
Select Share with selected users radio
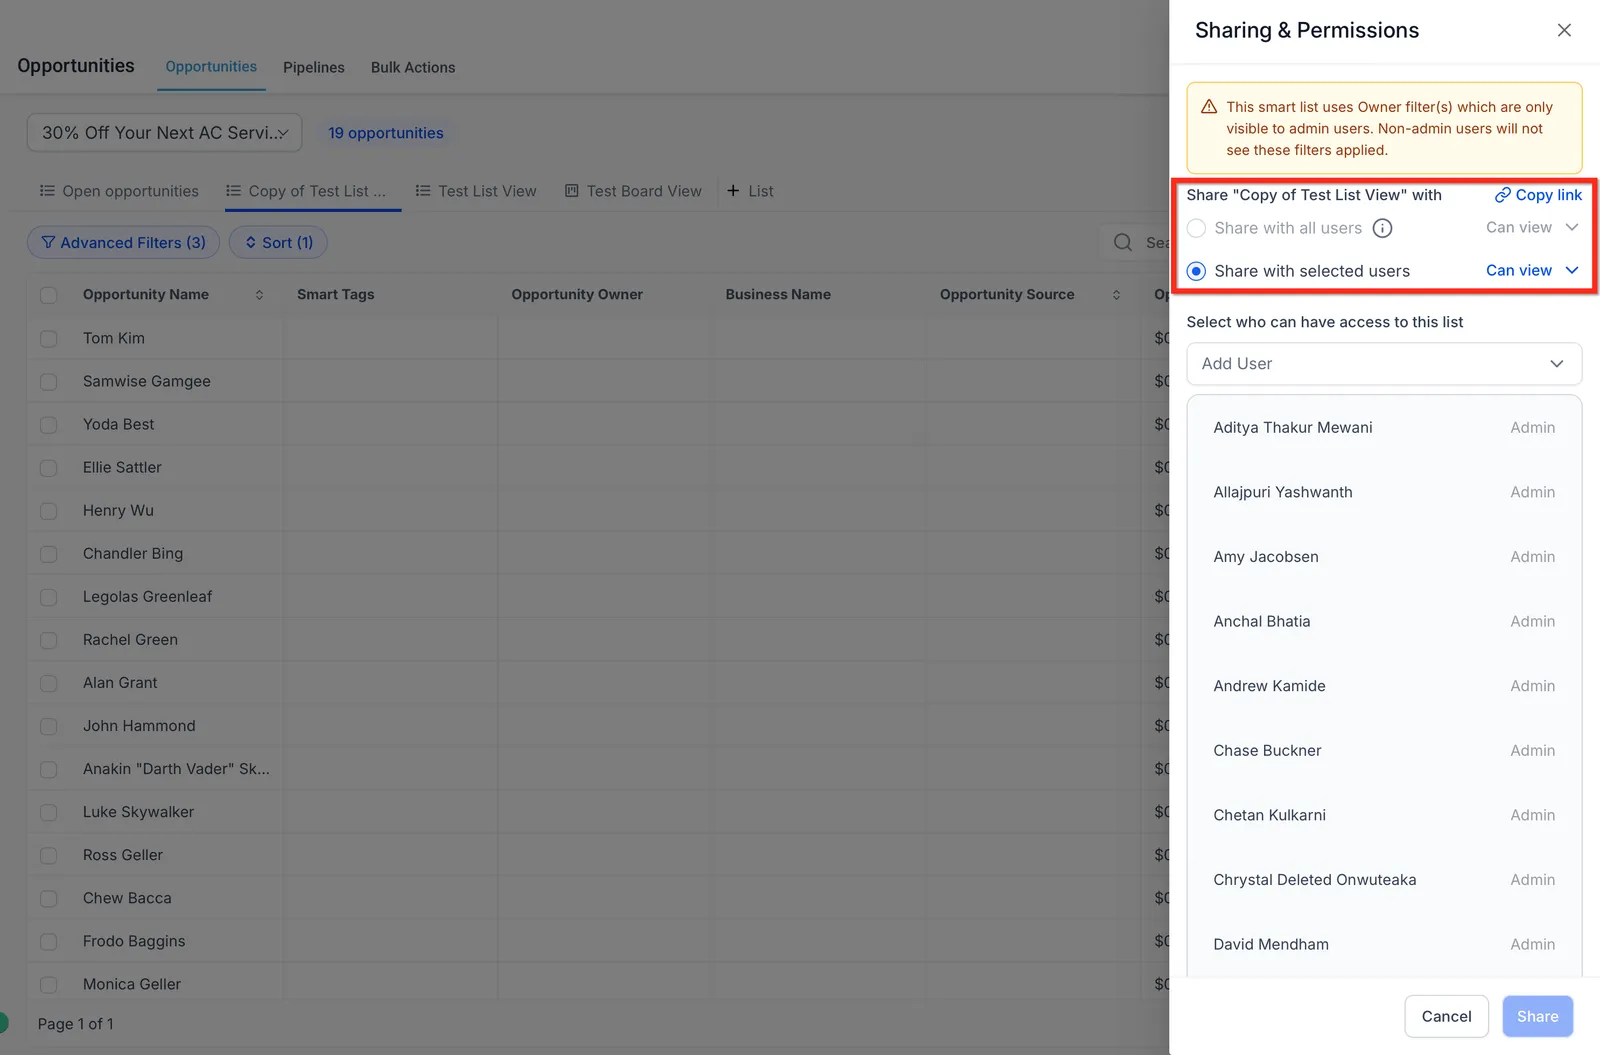pos(1196,271)
